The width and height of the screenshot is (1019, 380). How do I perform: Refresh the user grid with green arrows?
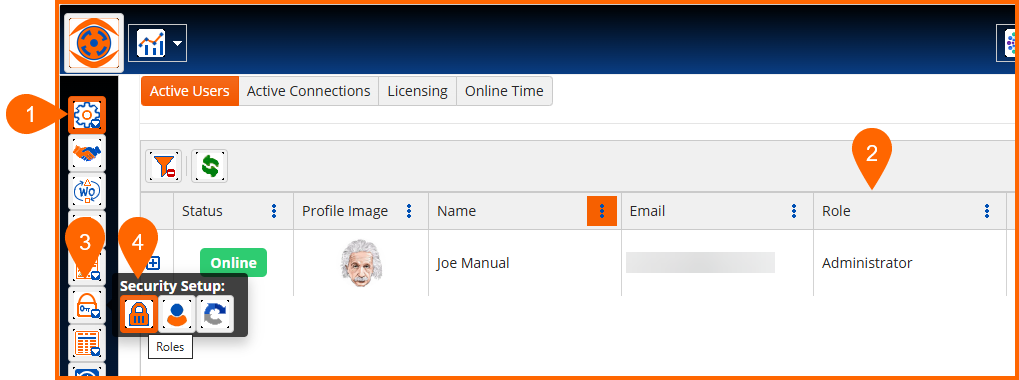click(209, 166)
